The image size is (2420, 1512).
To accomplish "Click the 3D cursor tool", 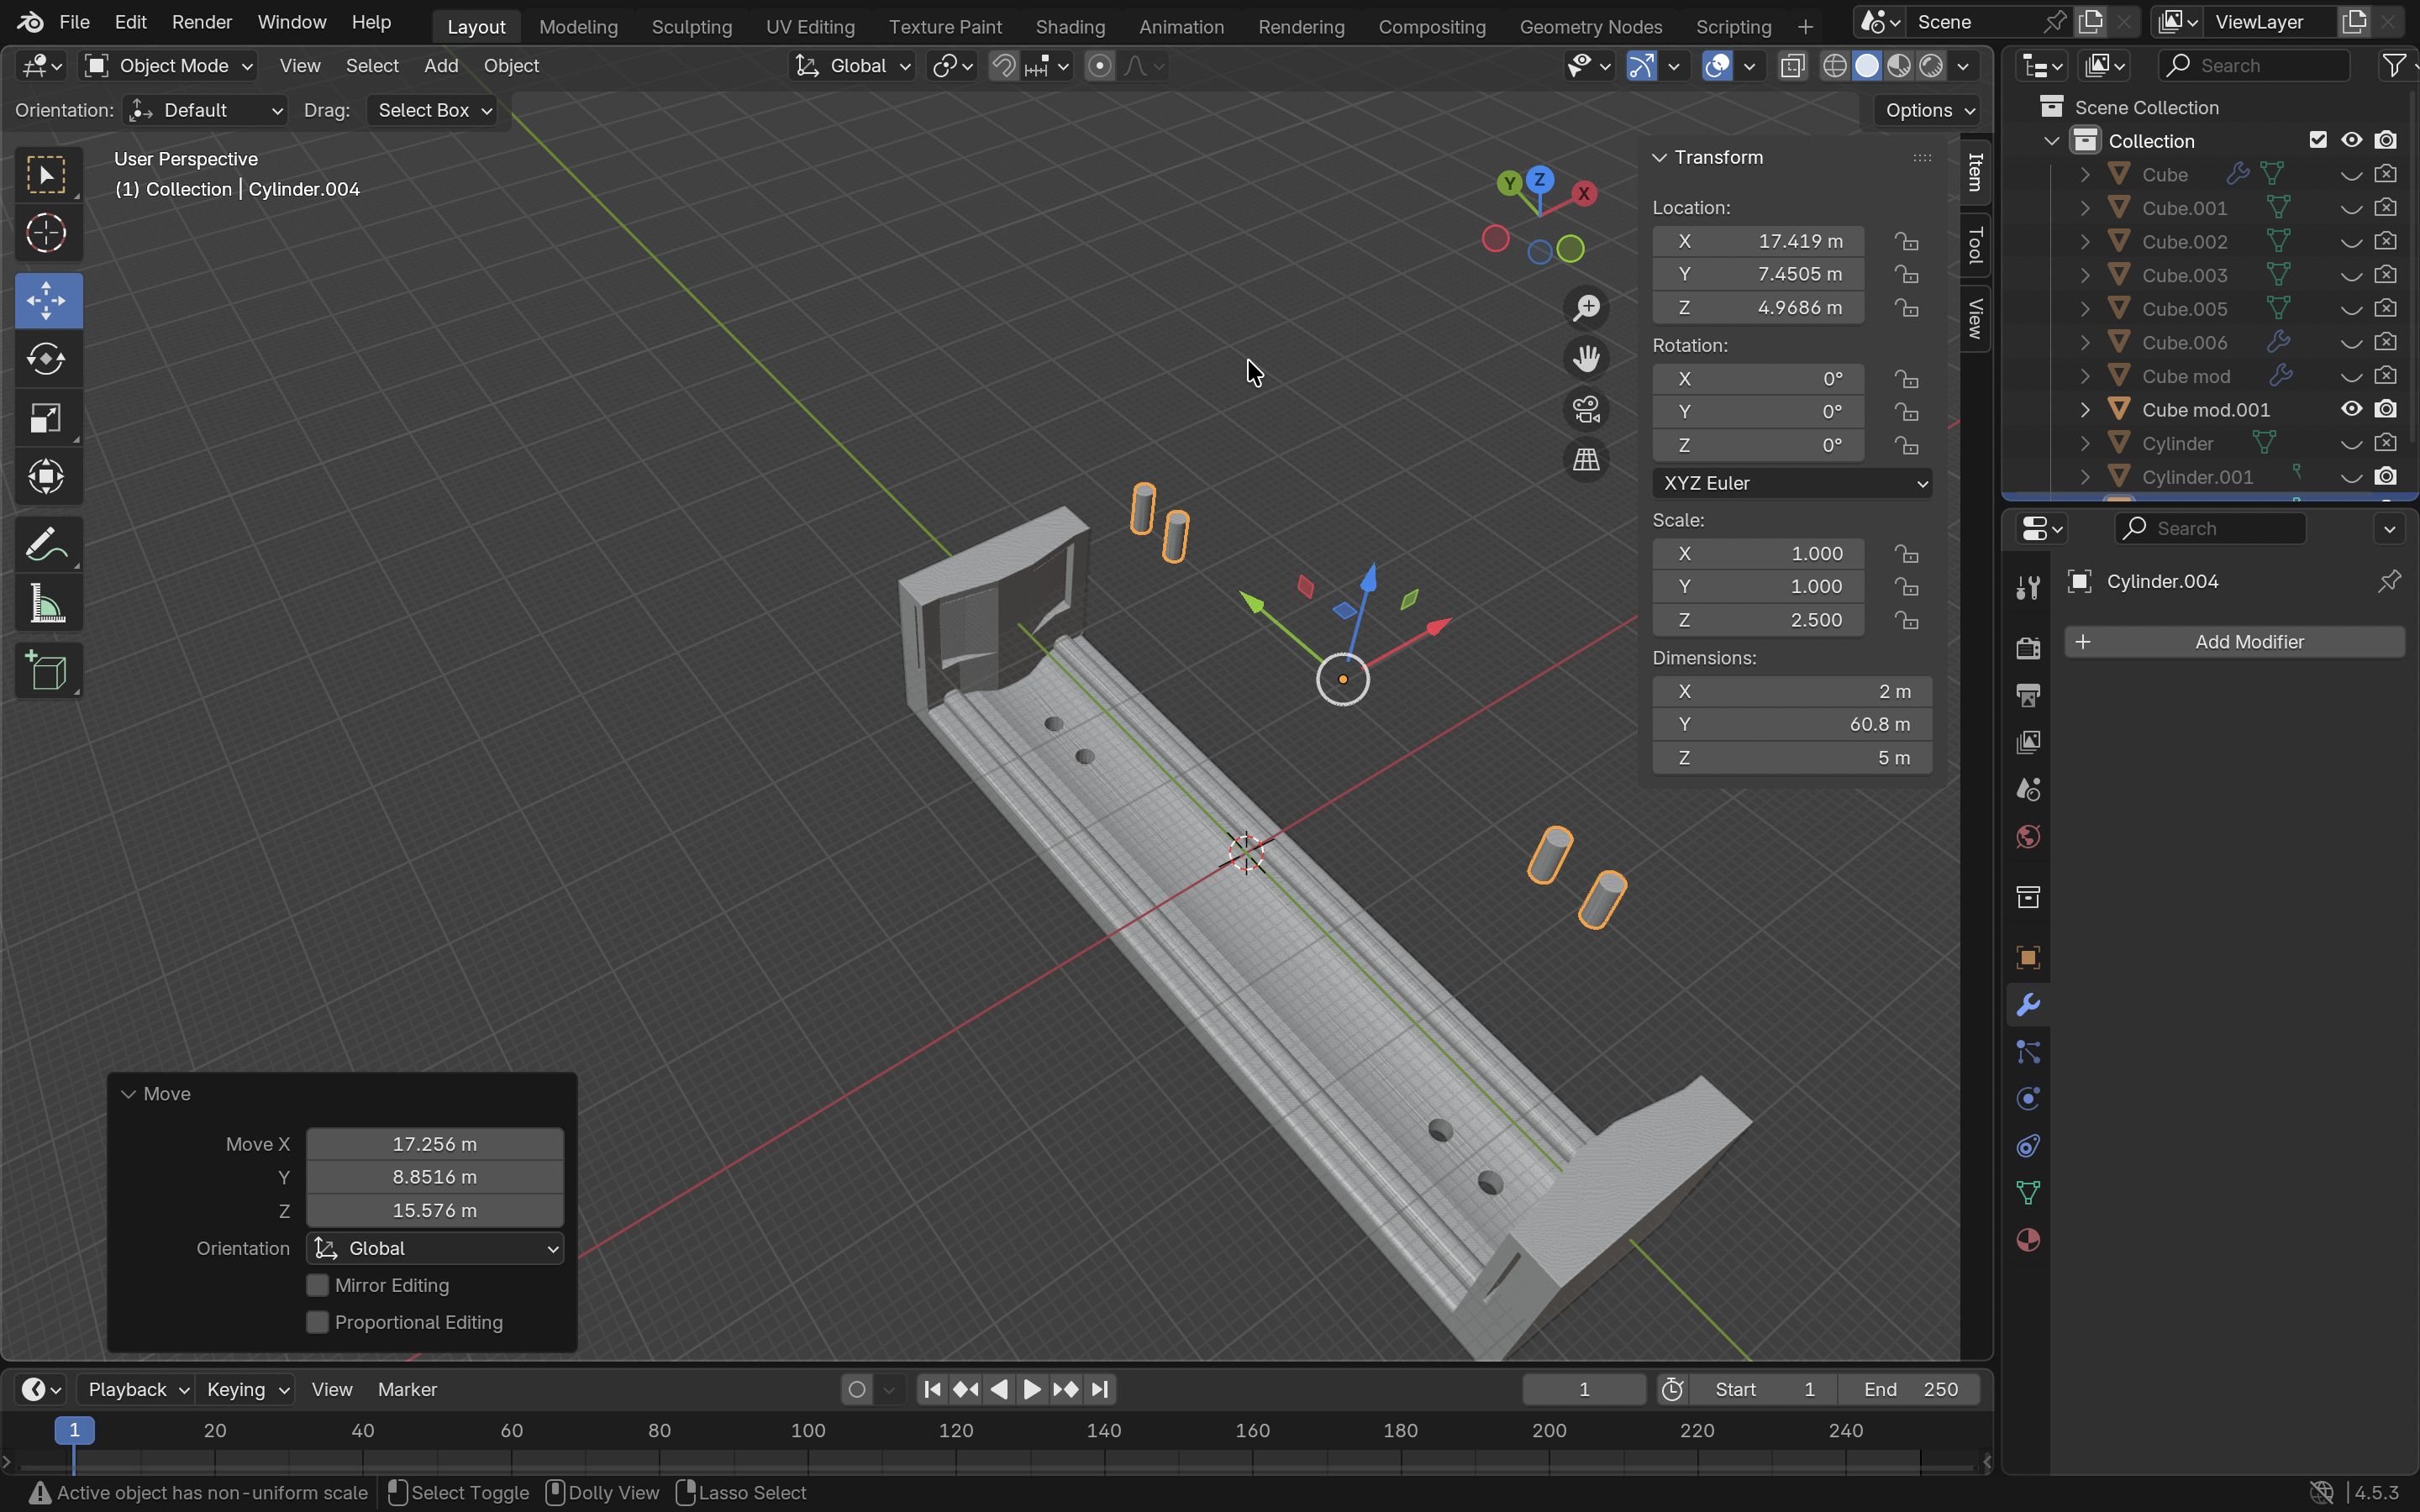I will tap(47, 234).
